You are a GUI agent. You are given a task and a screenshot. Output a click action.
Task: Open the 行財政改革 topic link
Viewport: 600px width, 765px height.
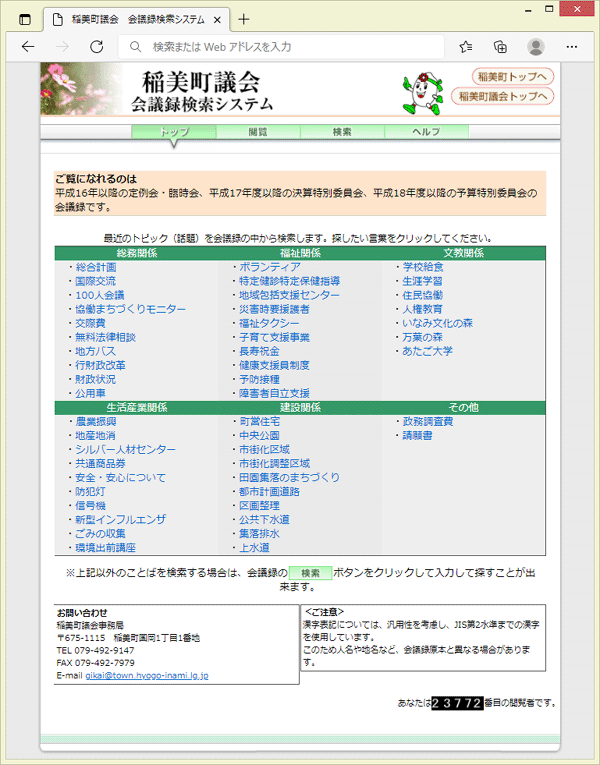point(100,365)
